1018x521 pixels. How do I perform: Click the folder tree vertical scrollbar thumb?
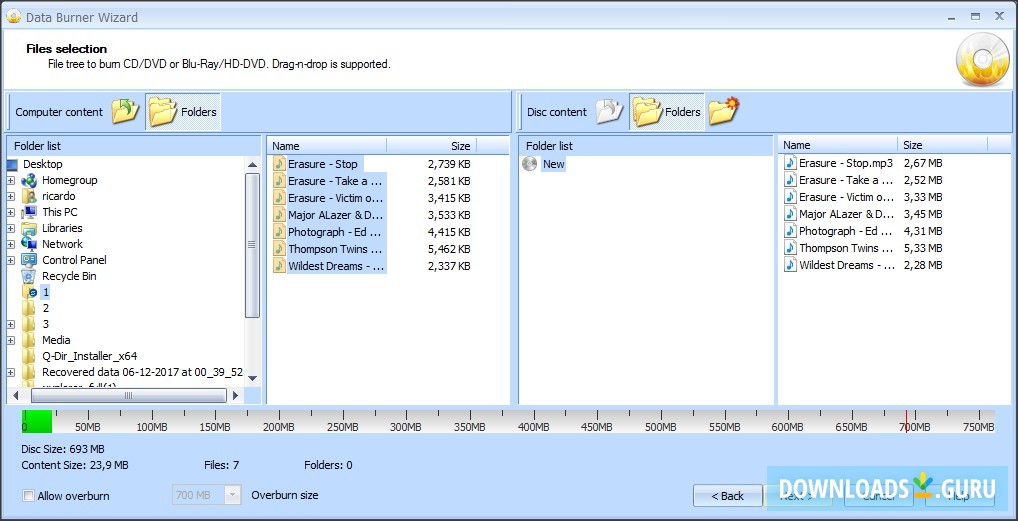(253, 245)
